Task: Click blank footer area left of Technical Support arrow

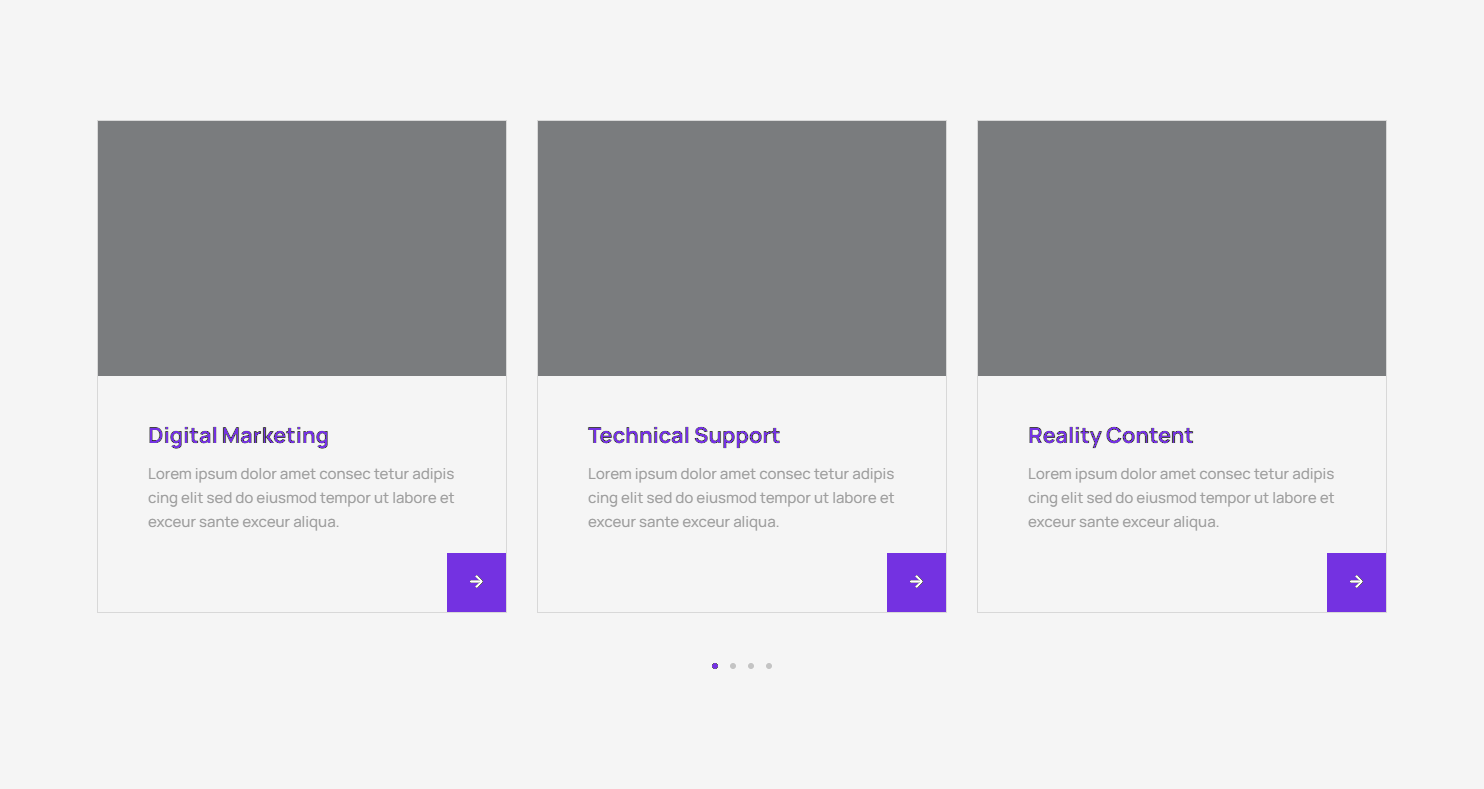Action: click(710, 582)
